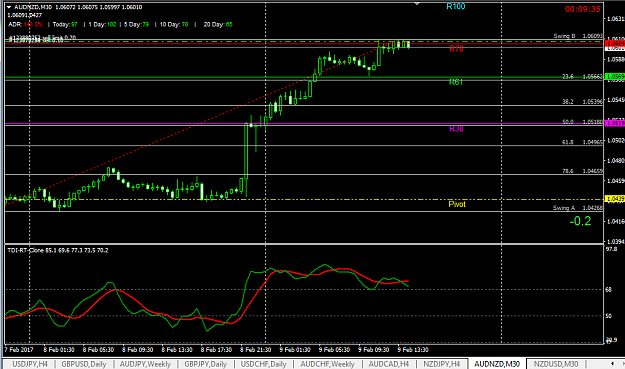Select the green R61 level label
This screenshot has width=625, height=369.
[x=456, y=82]
